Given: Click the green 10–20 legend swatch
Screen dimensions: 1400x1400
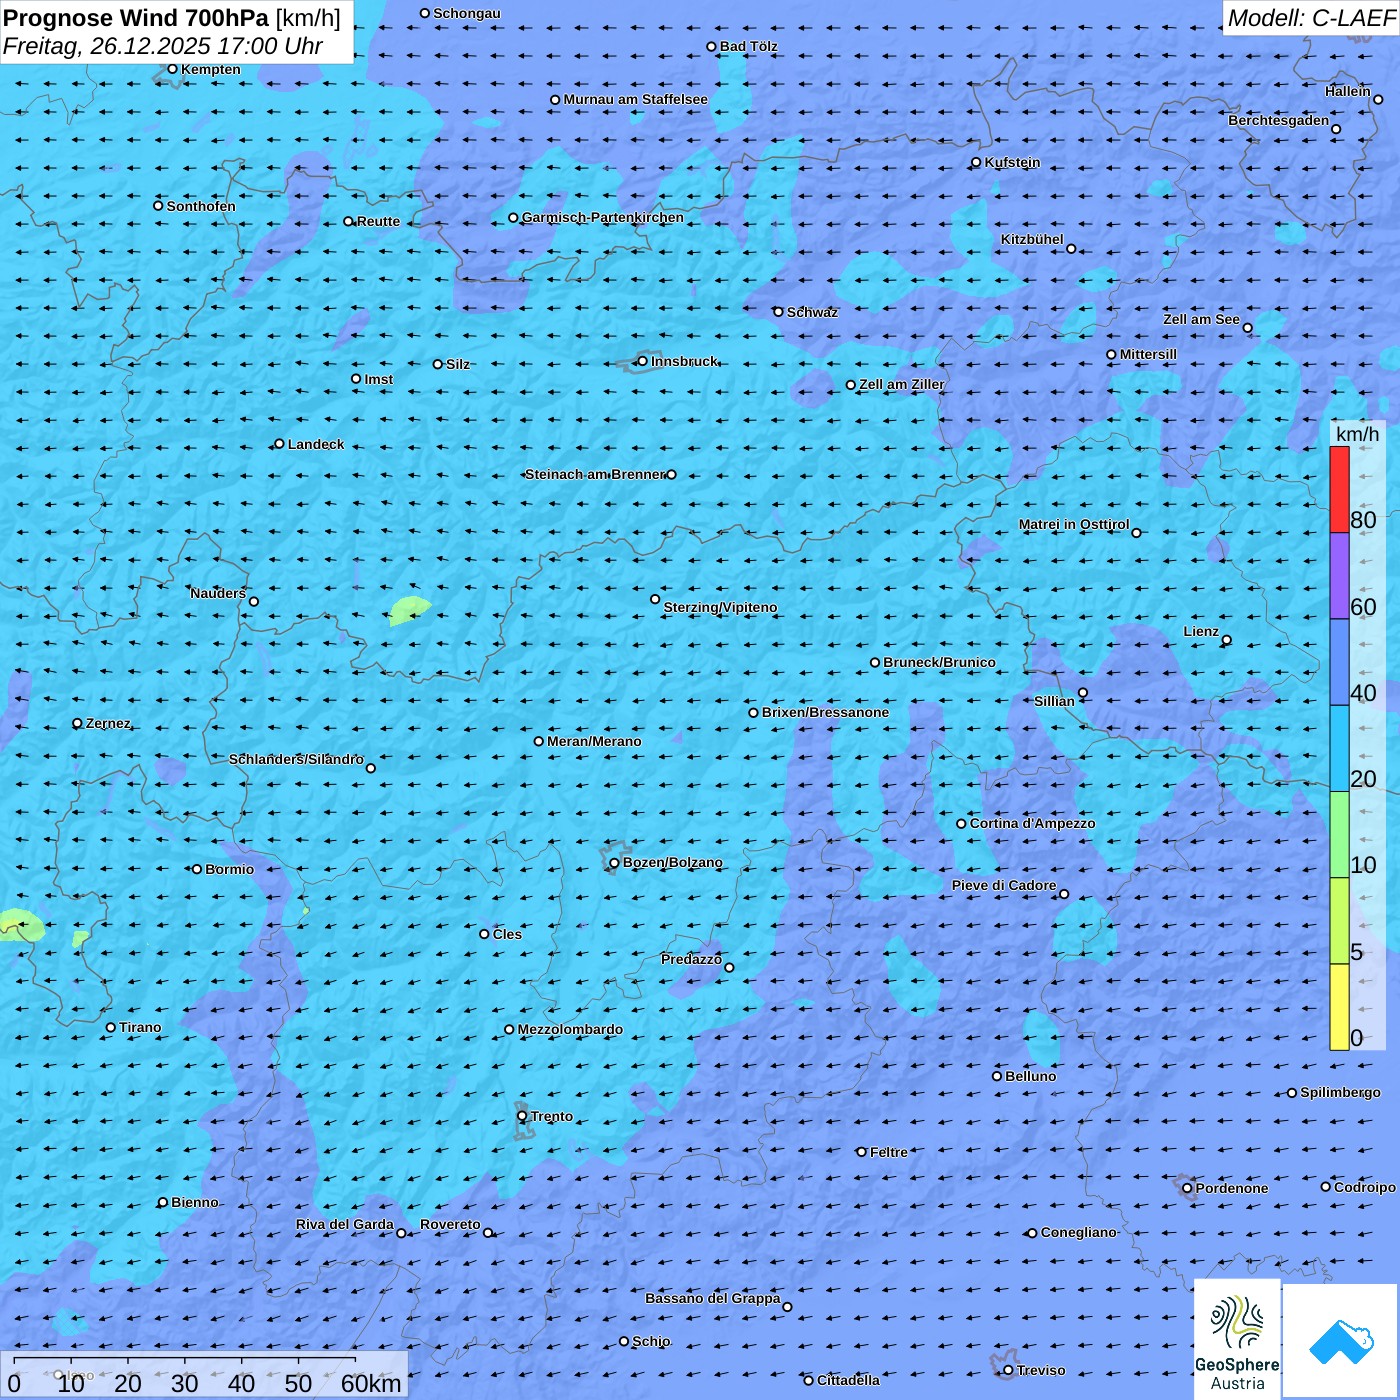Looking at the screenshot, I should [1339, 835].
